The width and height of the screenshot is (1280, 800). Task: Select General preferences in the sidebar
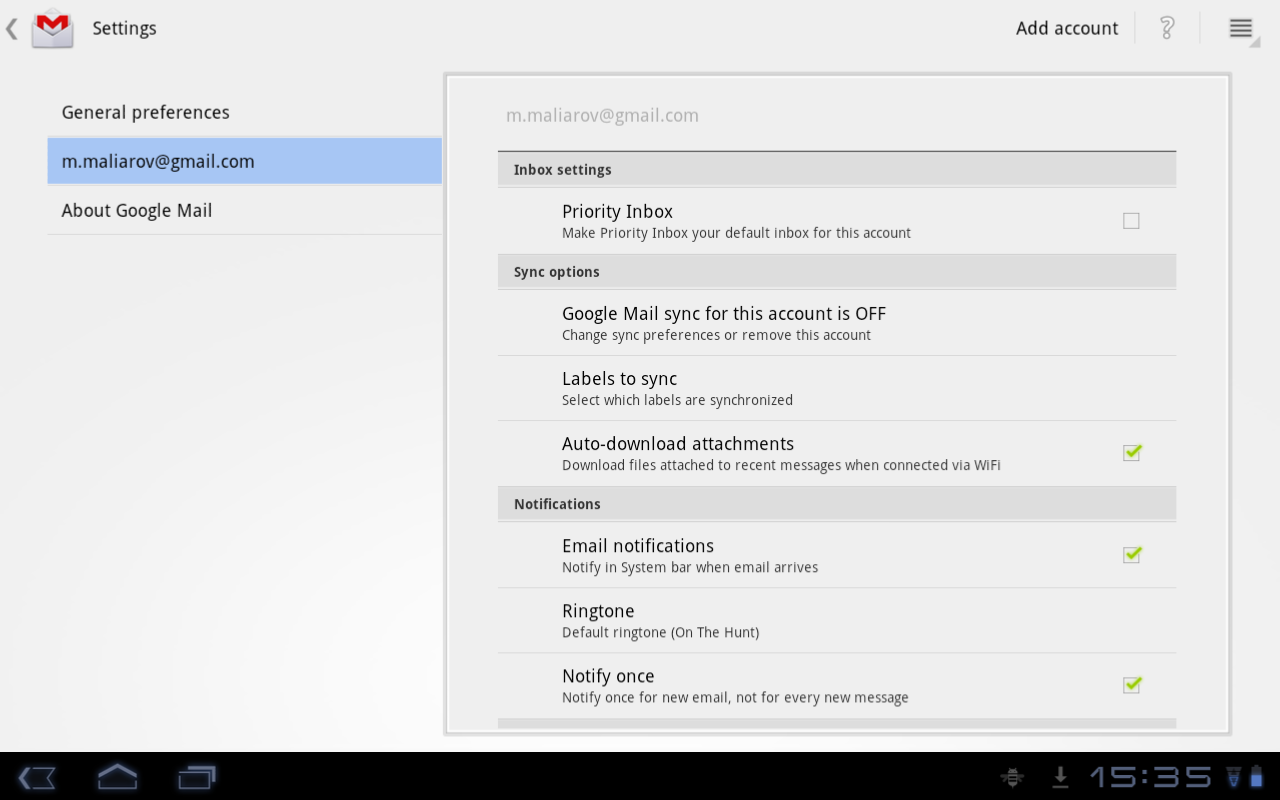(145, 112)
